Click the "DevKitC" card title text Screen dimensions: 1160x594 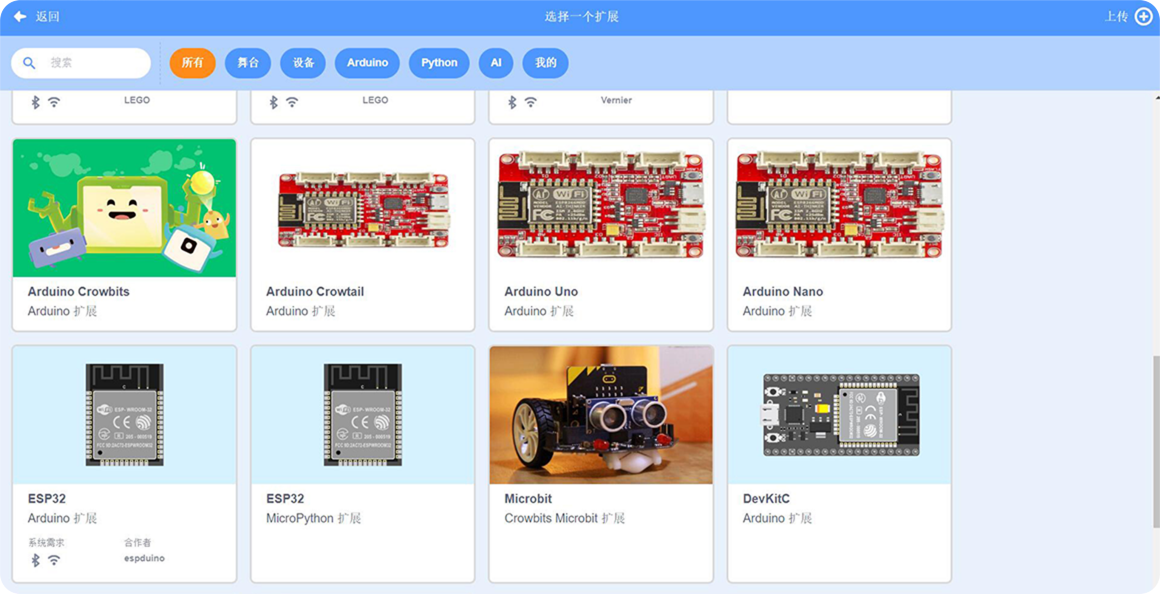click(x=766, y=499)
